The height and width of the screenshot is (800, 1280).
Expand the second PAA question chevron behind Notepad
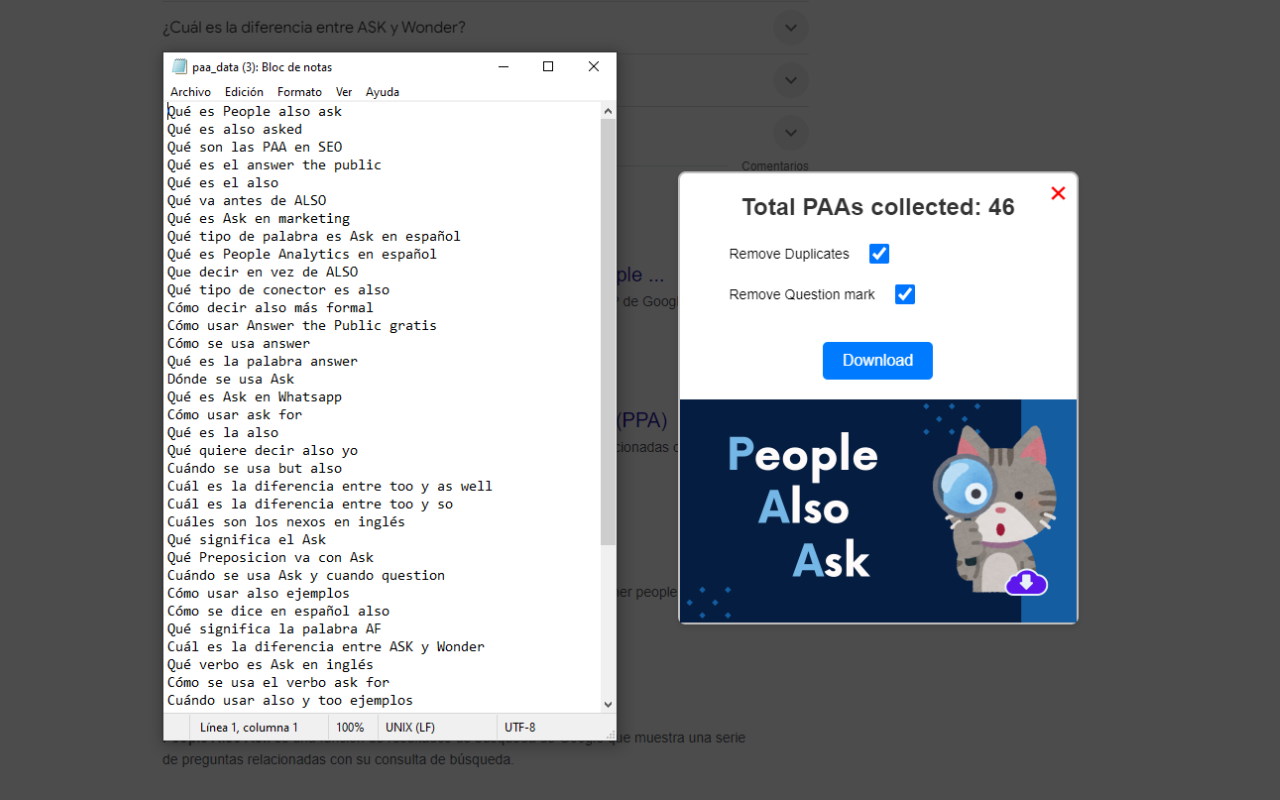tap(790, 80)
